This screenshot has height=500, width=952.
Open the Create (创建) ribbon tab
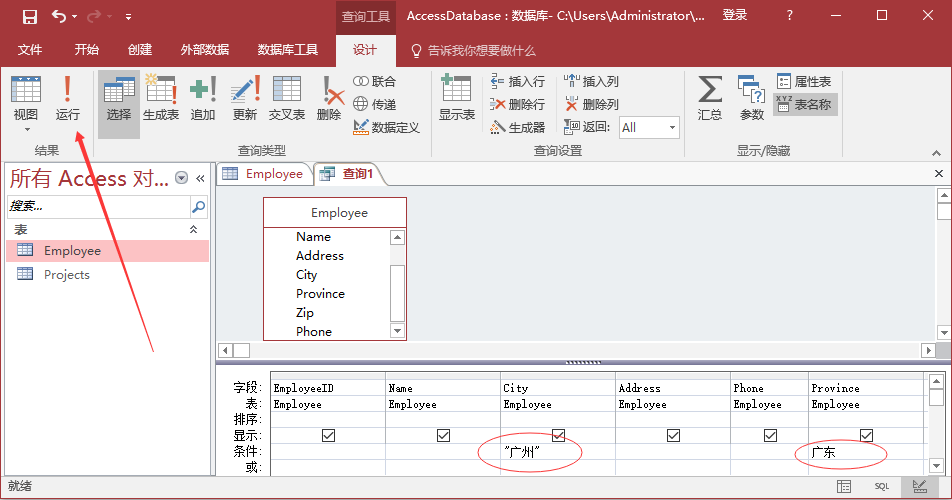point(140,50)
